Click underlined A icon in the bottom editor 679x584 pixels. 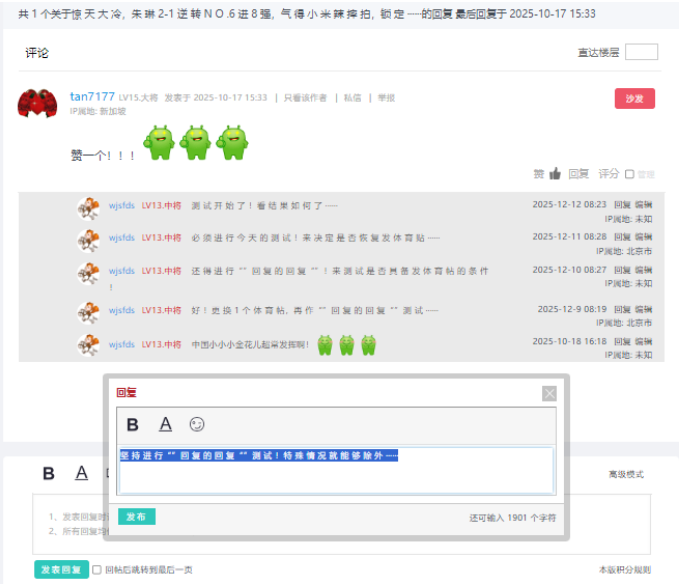coord(82,473)
